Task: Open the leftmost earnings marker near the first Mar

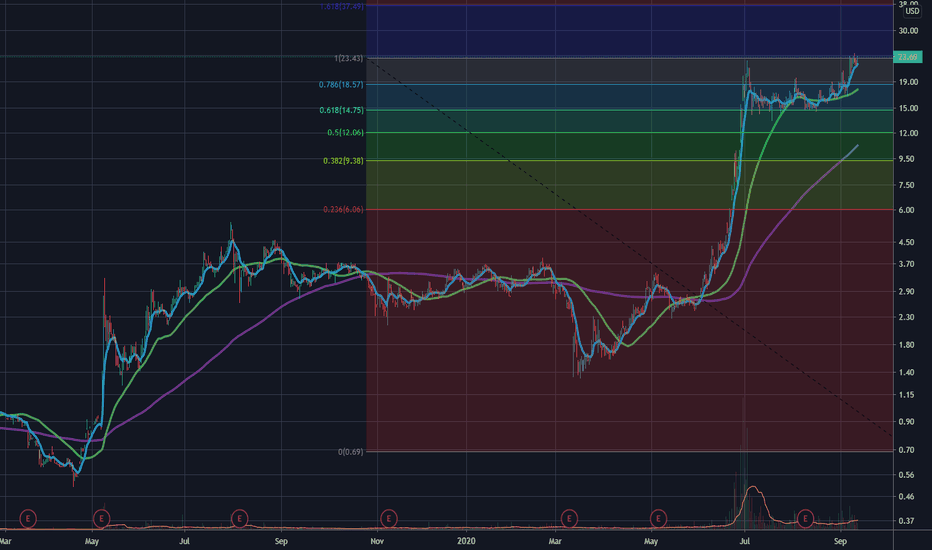Action: (x=28, y=518)
